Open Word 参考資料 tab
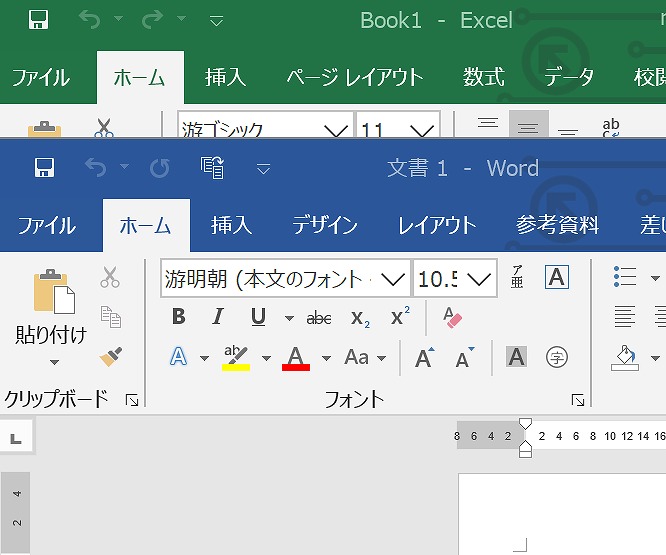 click(x=557, y=225)
